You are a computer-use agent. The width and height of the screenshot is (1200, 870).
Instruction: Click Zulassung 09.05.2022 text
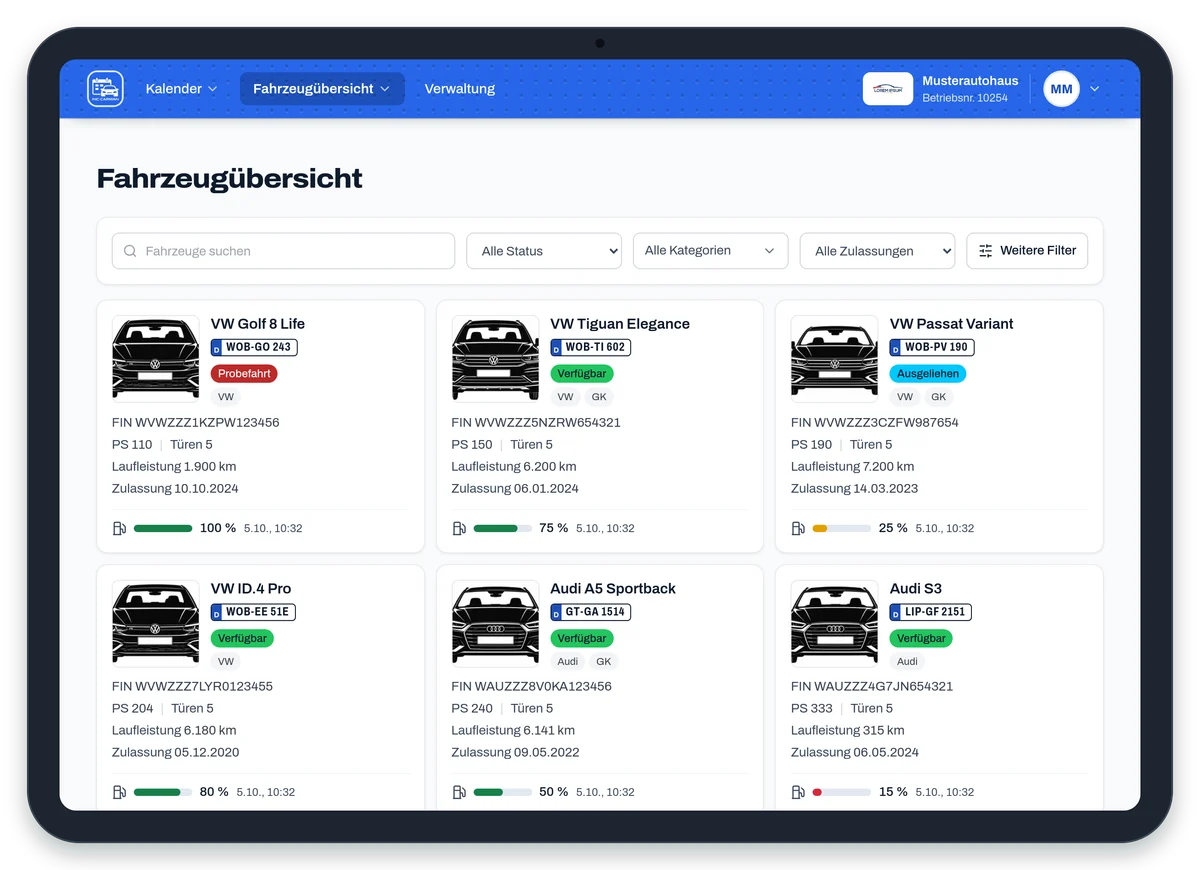pyautogui.click(x=515, y=753)
